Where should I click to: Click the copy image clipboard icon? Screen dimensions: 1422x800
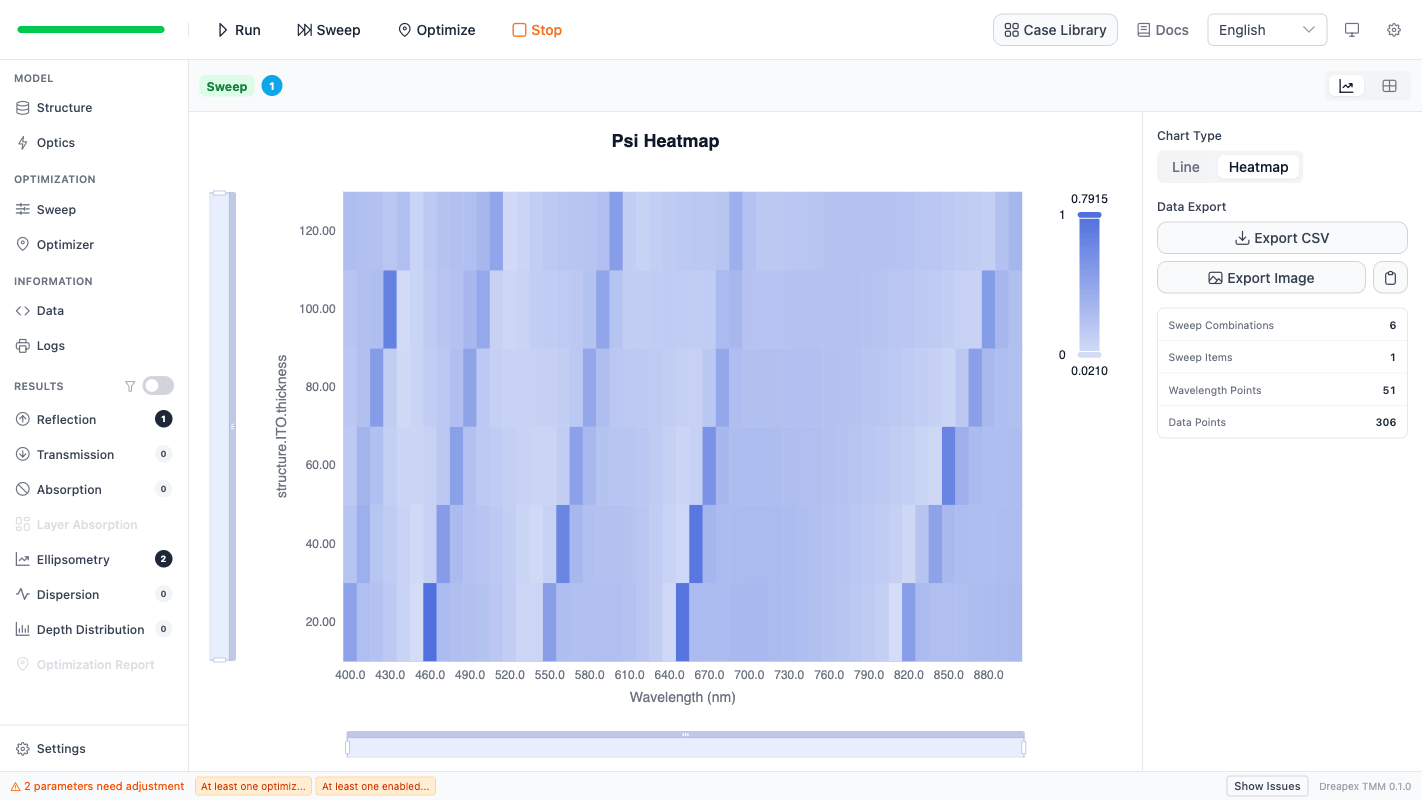pos(1390,278)
